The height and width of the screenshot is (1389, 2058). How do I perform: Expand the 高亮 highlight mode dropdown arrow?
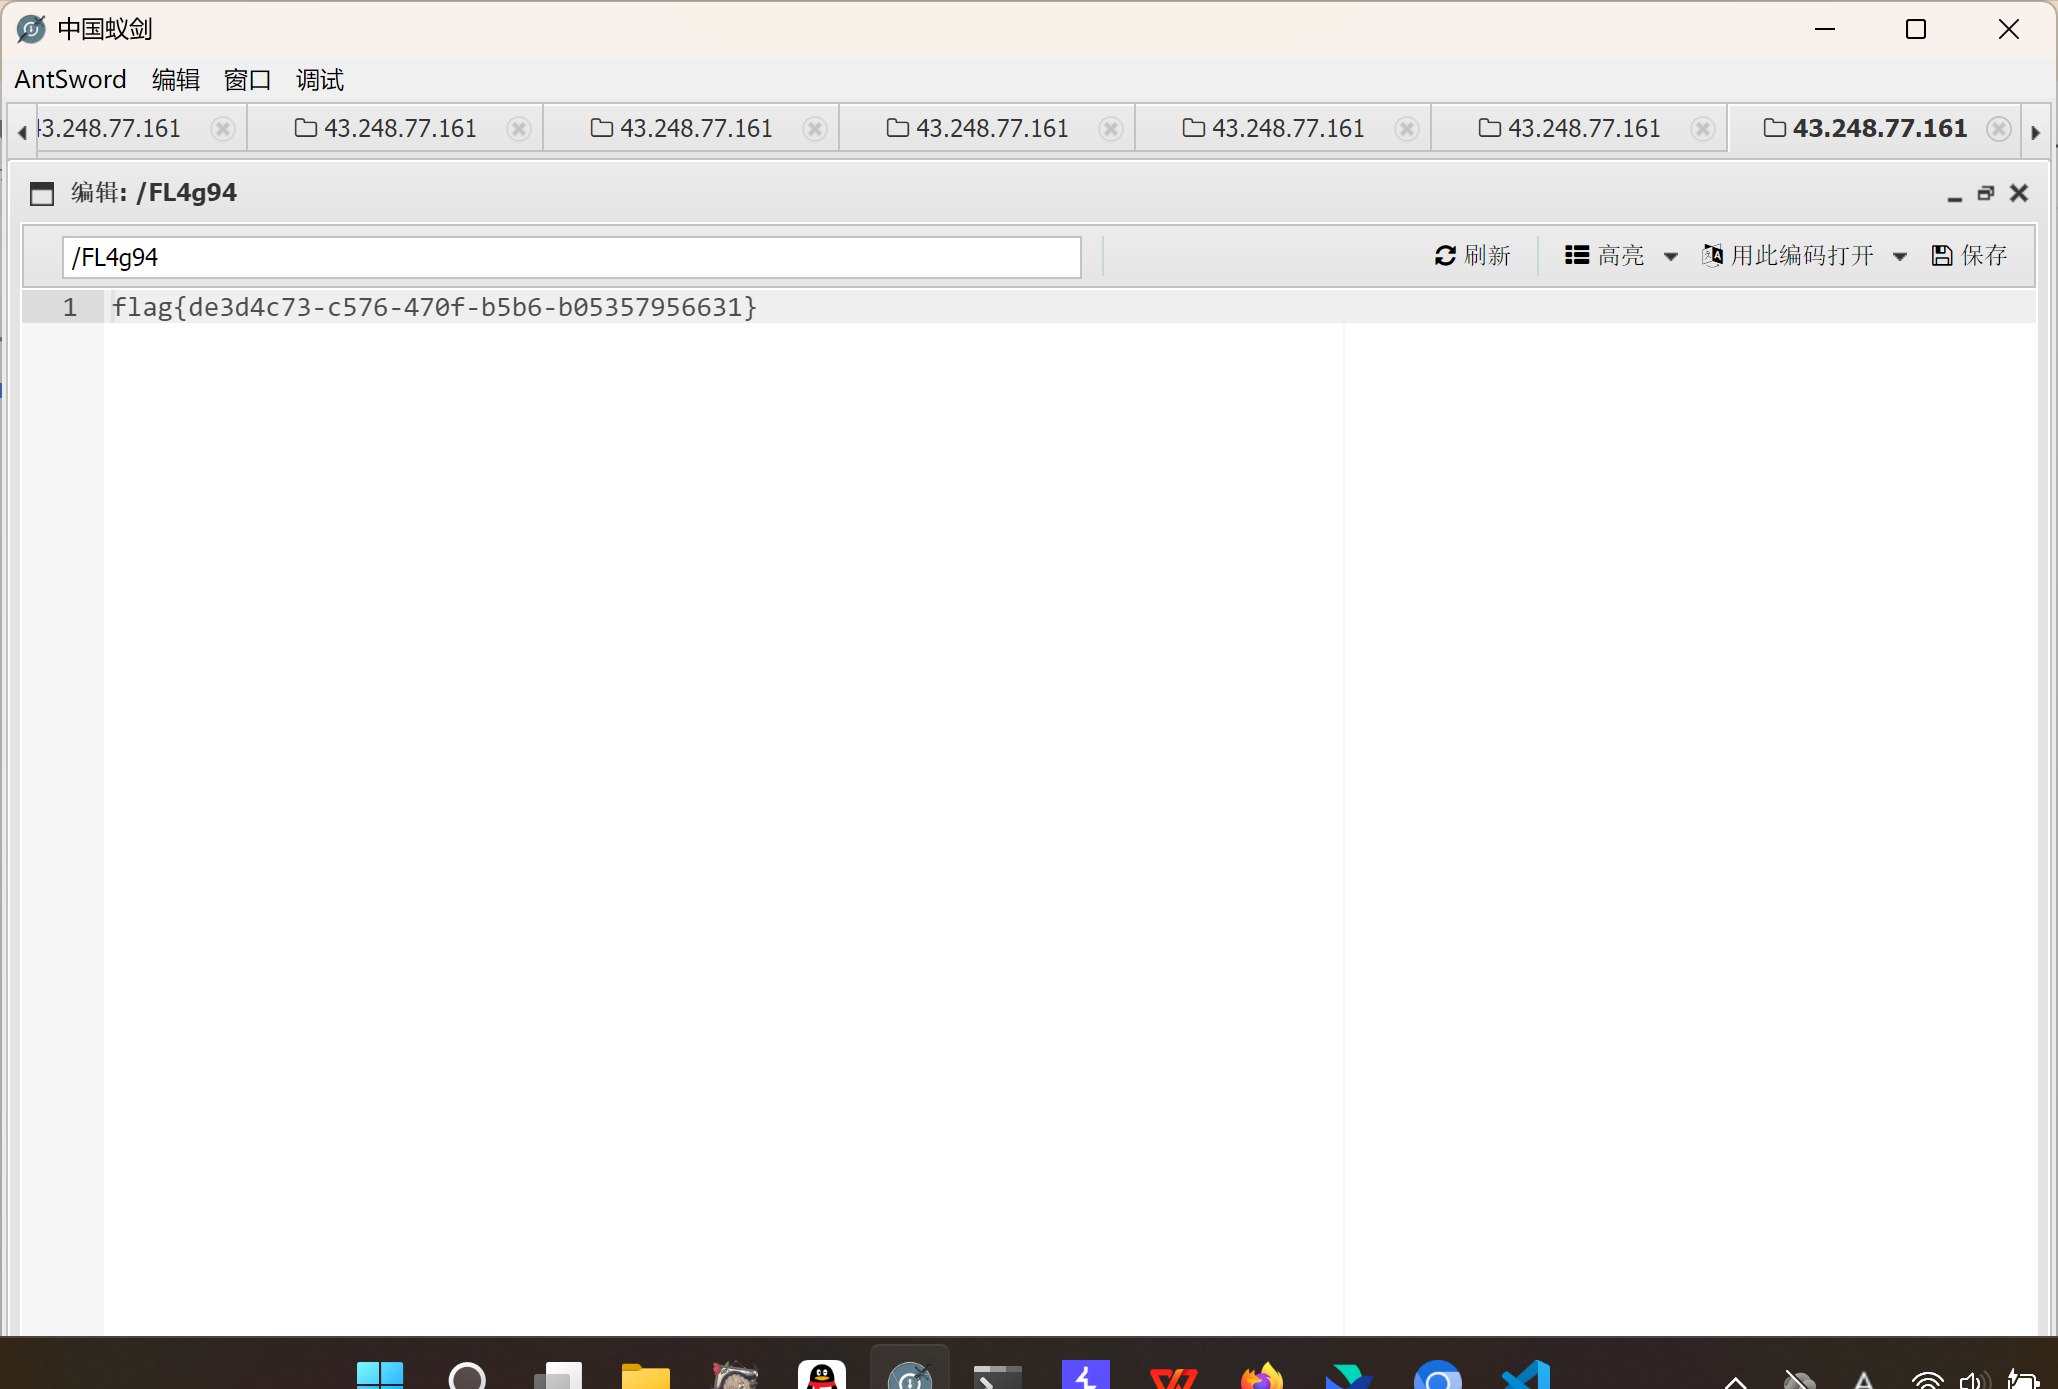tap(1670, 257)
